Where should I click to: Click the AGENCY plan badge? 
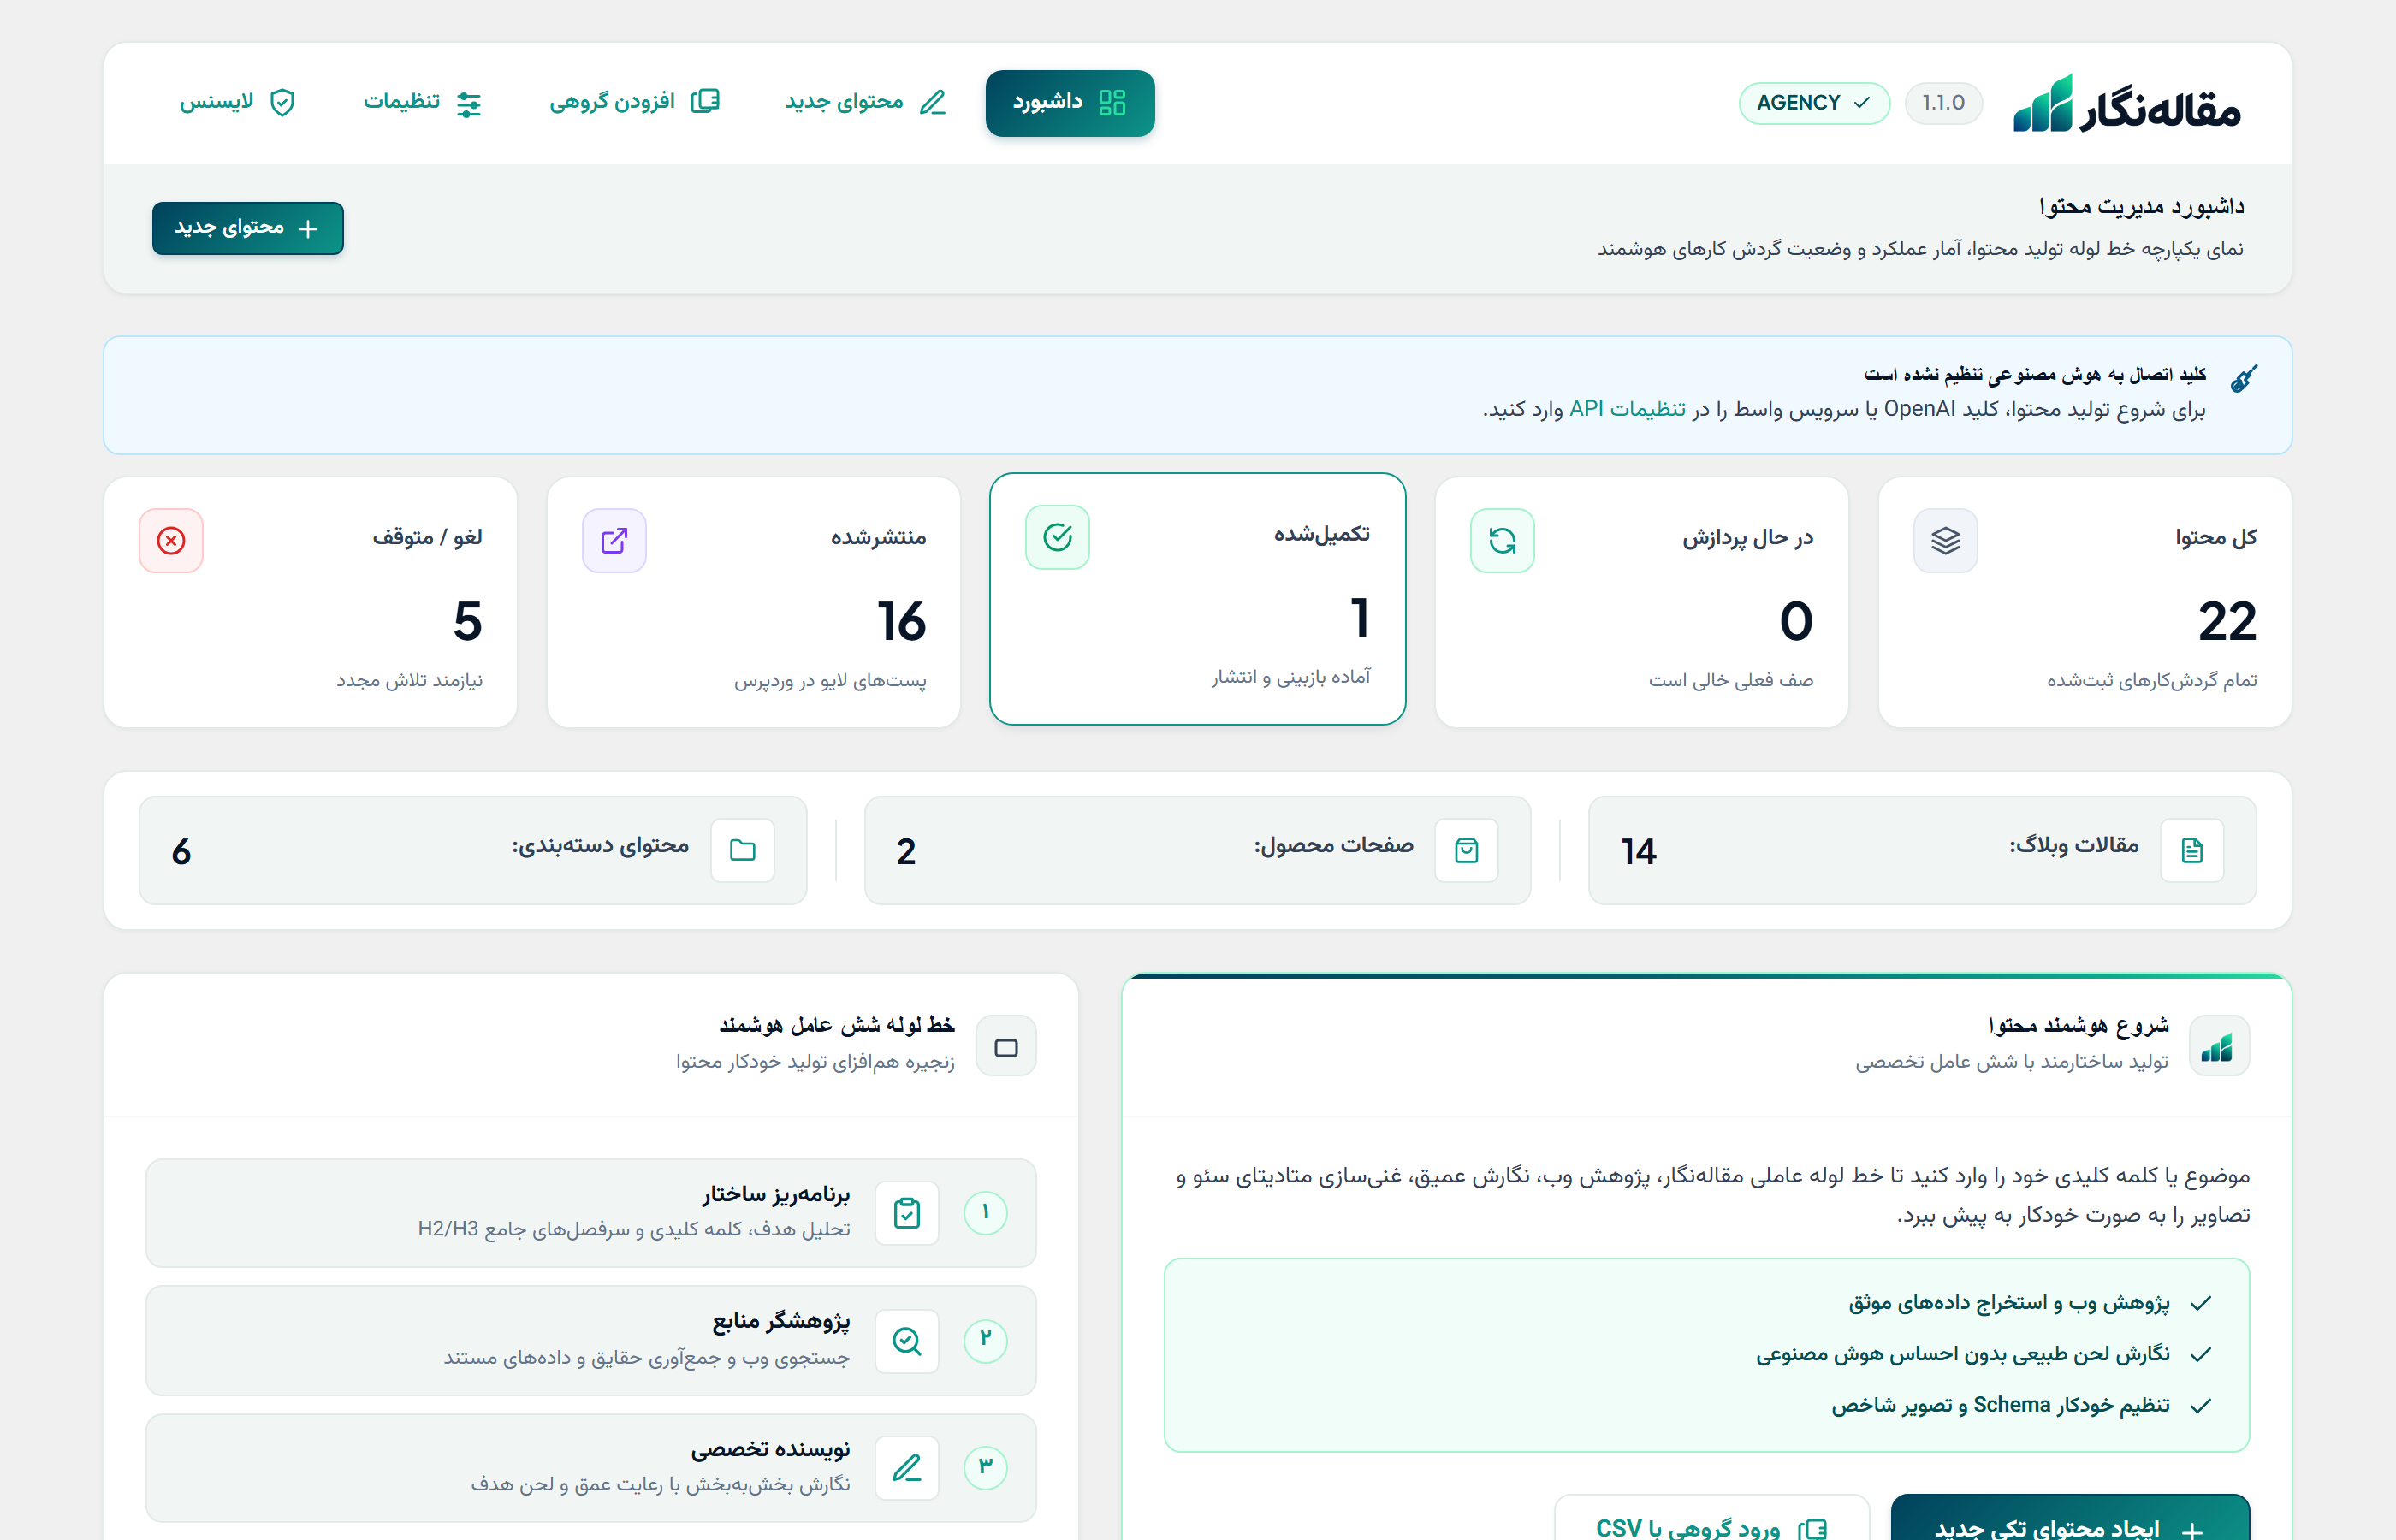(1814, 103)
